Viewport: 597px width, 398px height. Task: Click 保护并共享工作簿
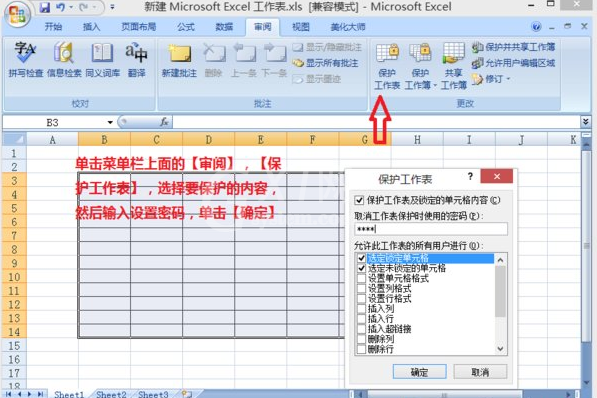513,47
